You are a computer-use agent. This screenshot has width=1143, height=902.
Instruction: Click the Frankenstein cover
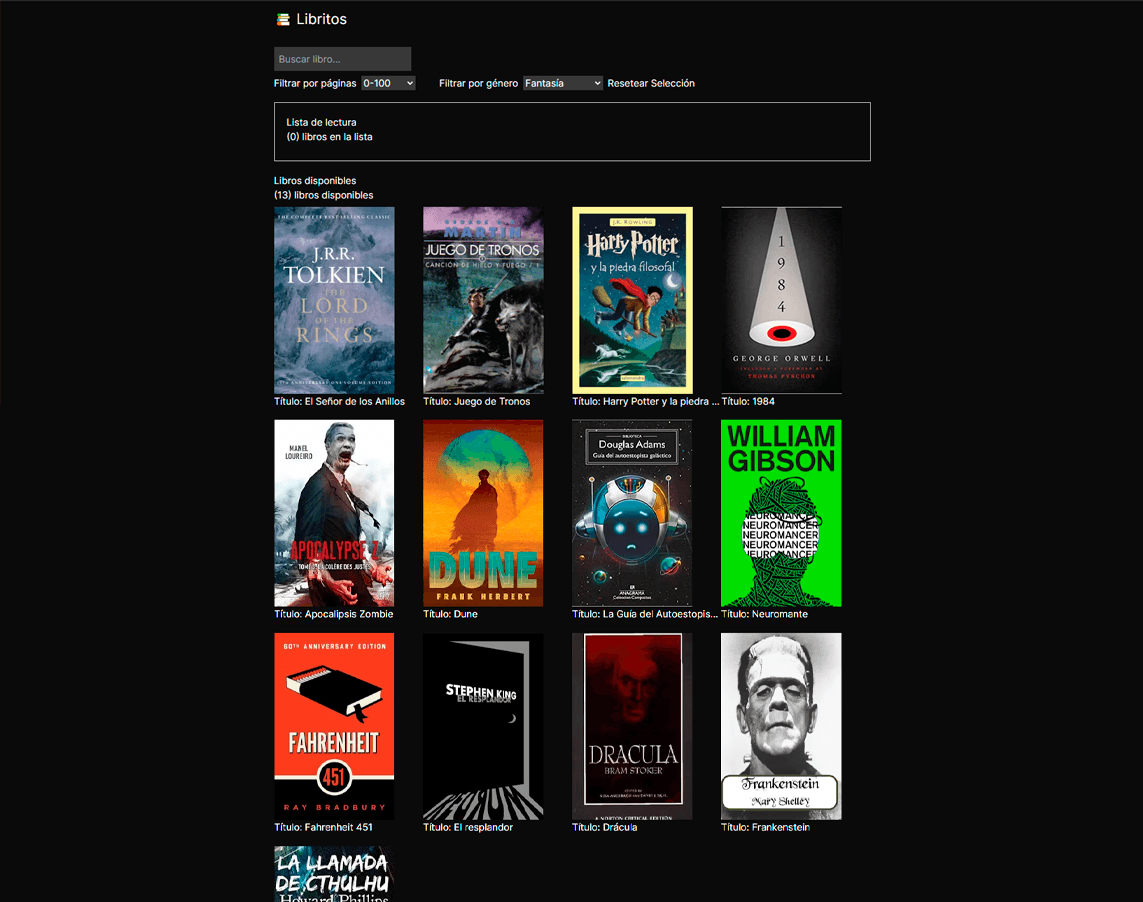[781, 726]
